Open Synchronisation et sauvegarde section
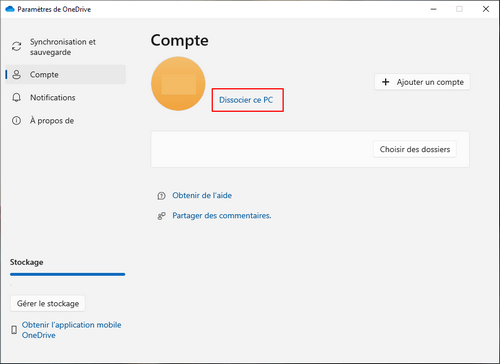 click(x=66, y=47)
